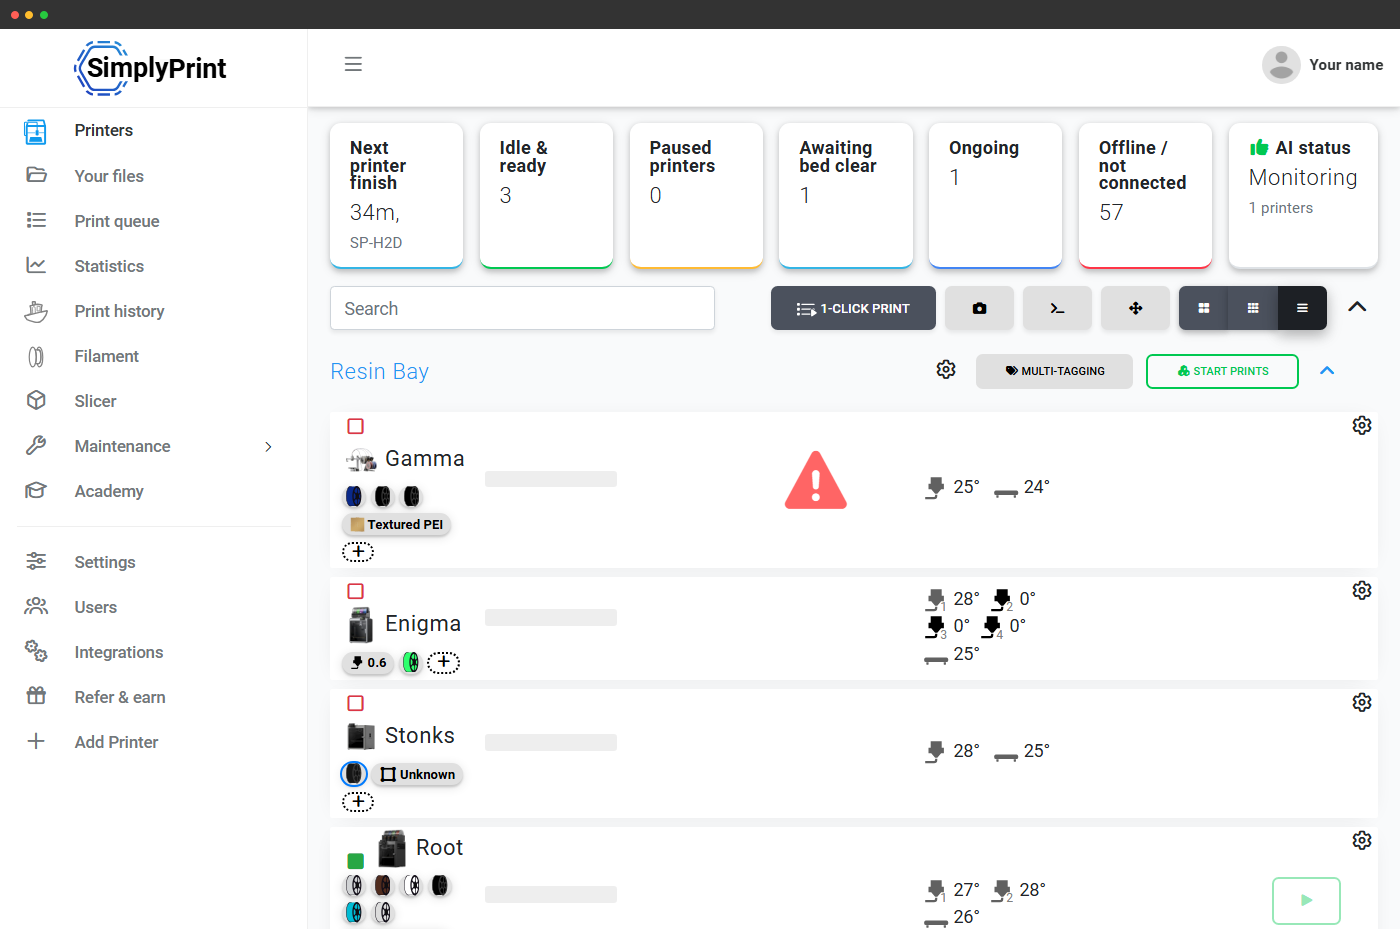Click the 0.6 nozzle tag on Enigma

click(x=368, y=662)
